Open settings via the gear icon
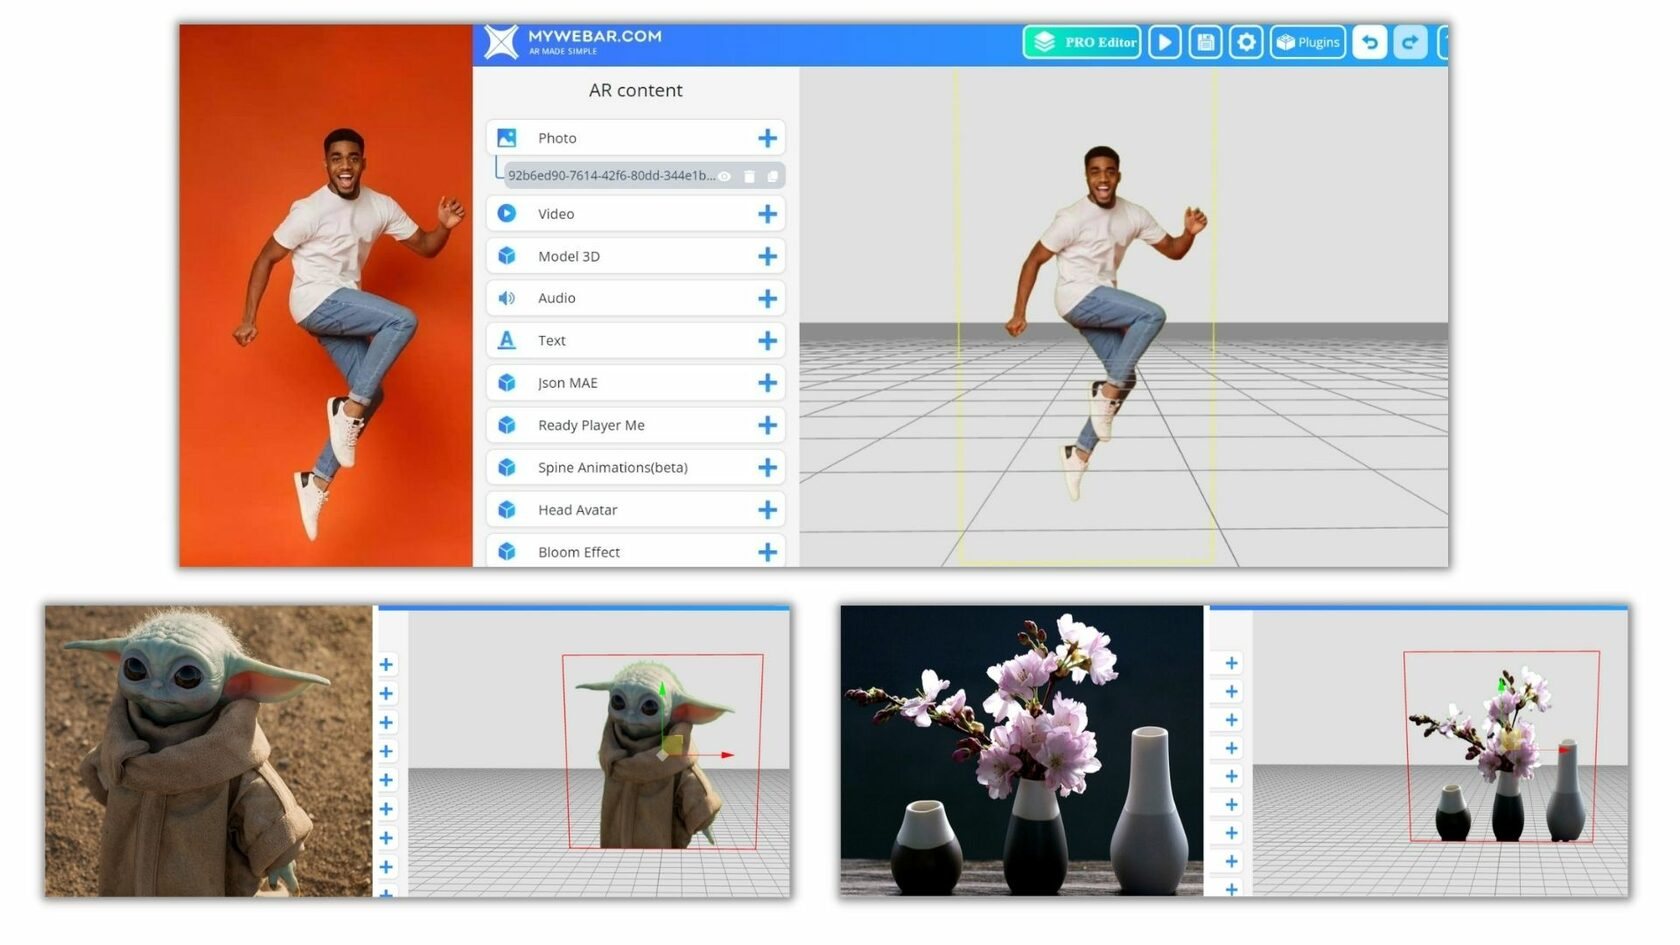 [1246, 42]
